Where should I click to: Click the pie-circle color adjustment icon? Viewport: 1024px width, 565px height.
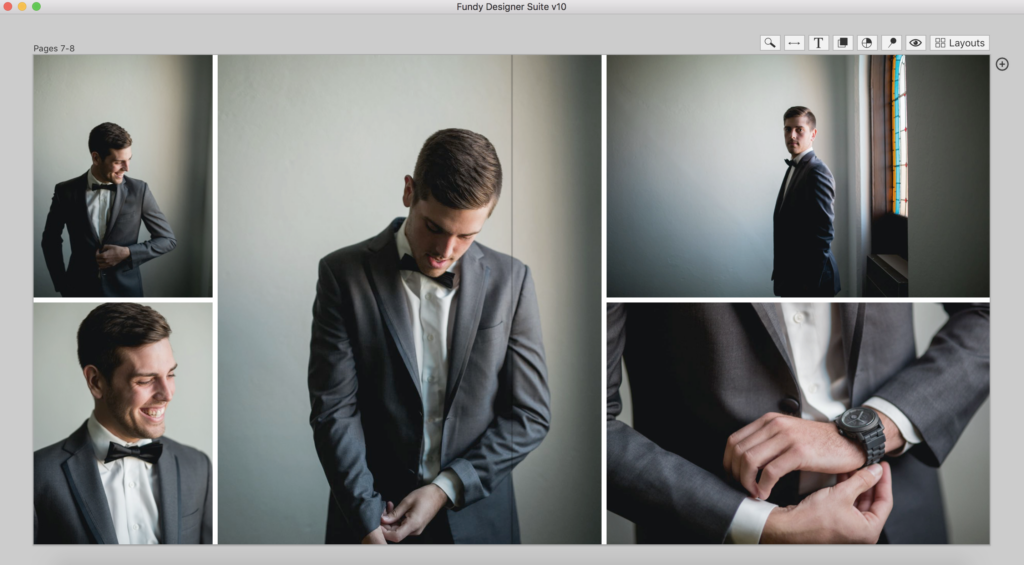(867, 43)
